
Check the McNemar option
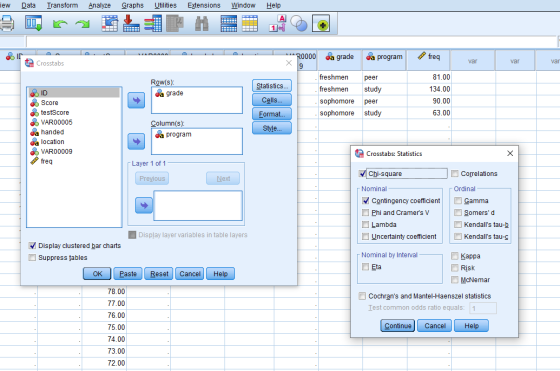coord(455,280)
